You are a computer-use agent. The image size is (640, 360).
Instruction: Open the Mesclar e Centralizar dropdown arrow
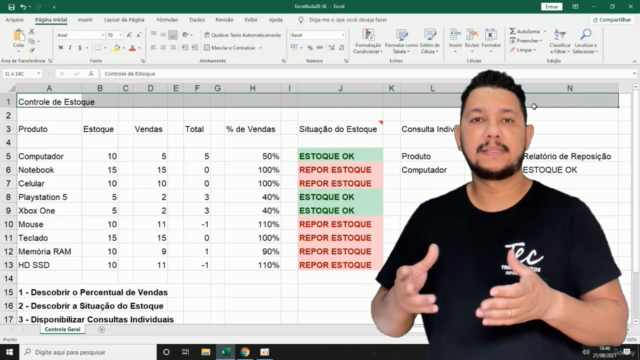[x=260, y=48]
